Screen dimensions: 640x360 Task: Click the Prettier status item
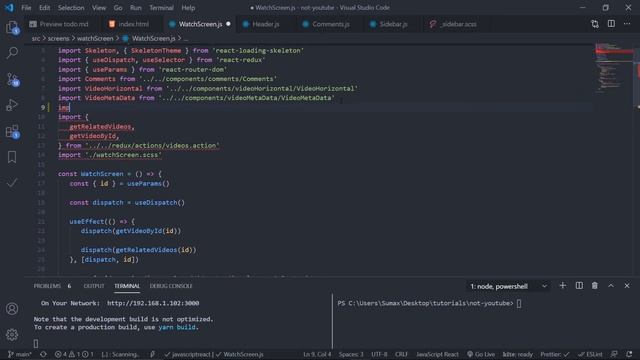pos(554,354)
